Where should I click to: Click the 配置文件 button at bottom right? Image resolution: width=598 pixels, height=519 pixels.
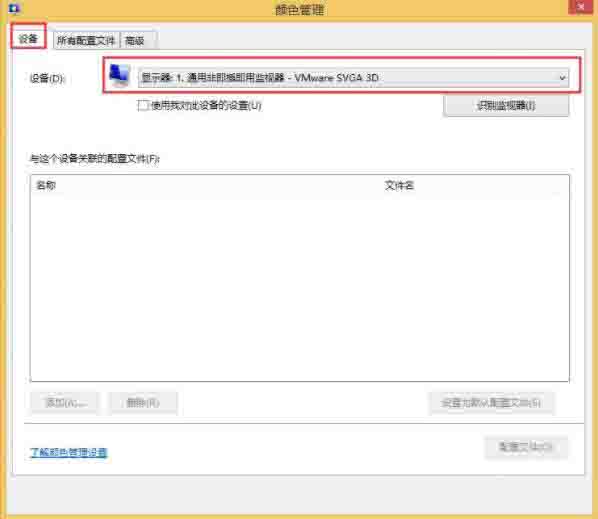click(526, 447)
